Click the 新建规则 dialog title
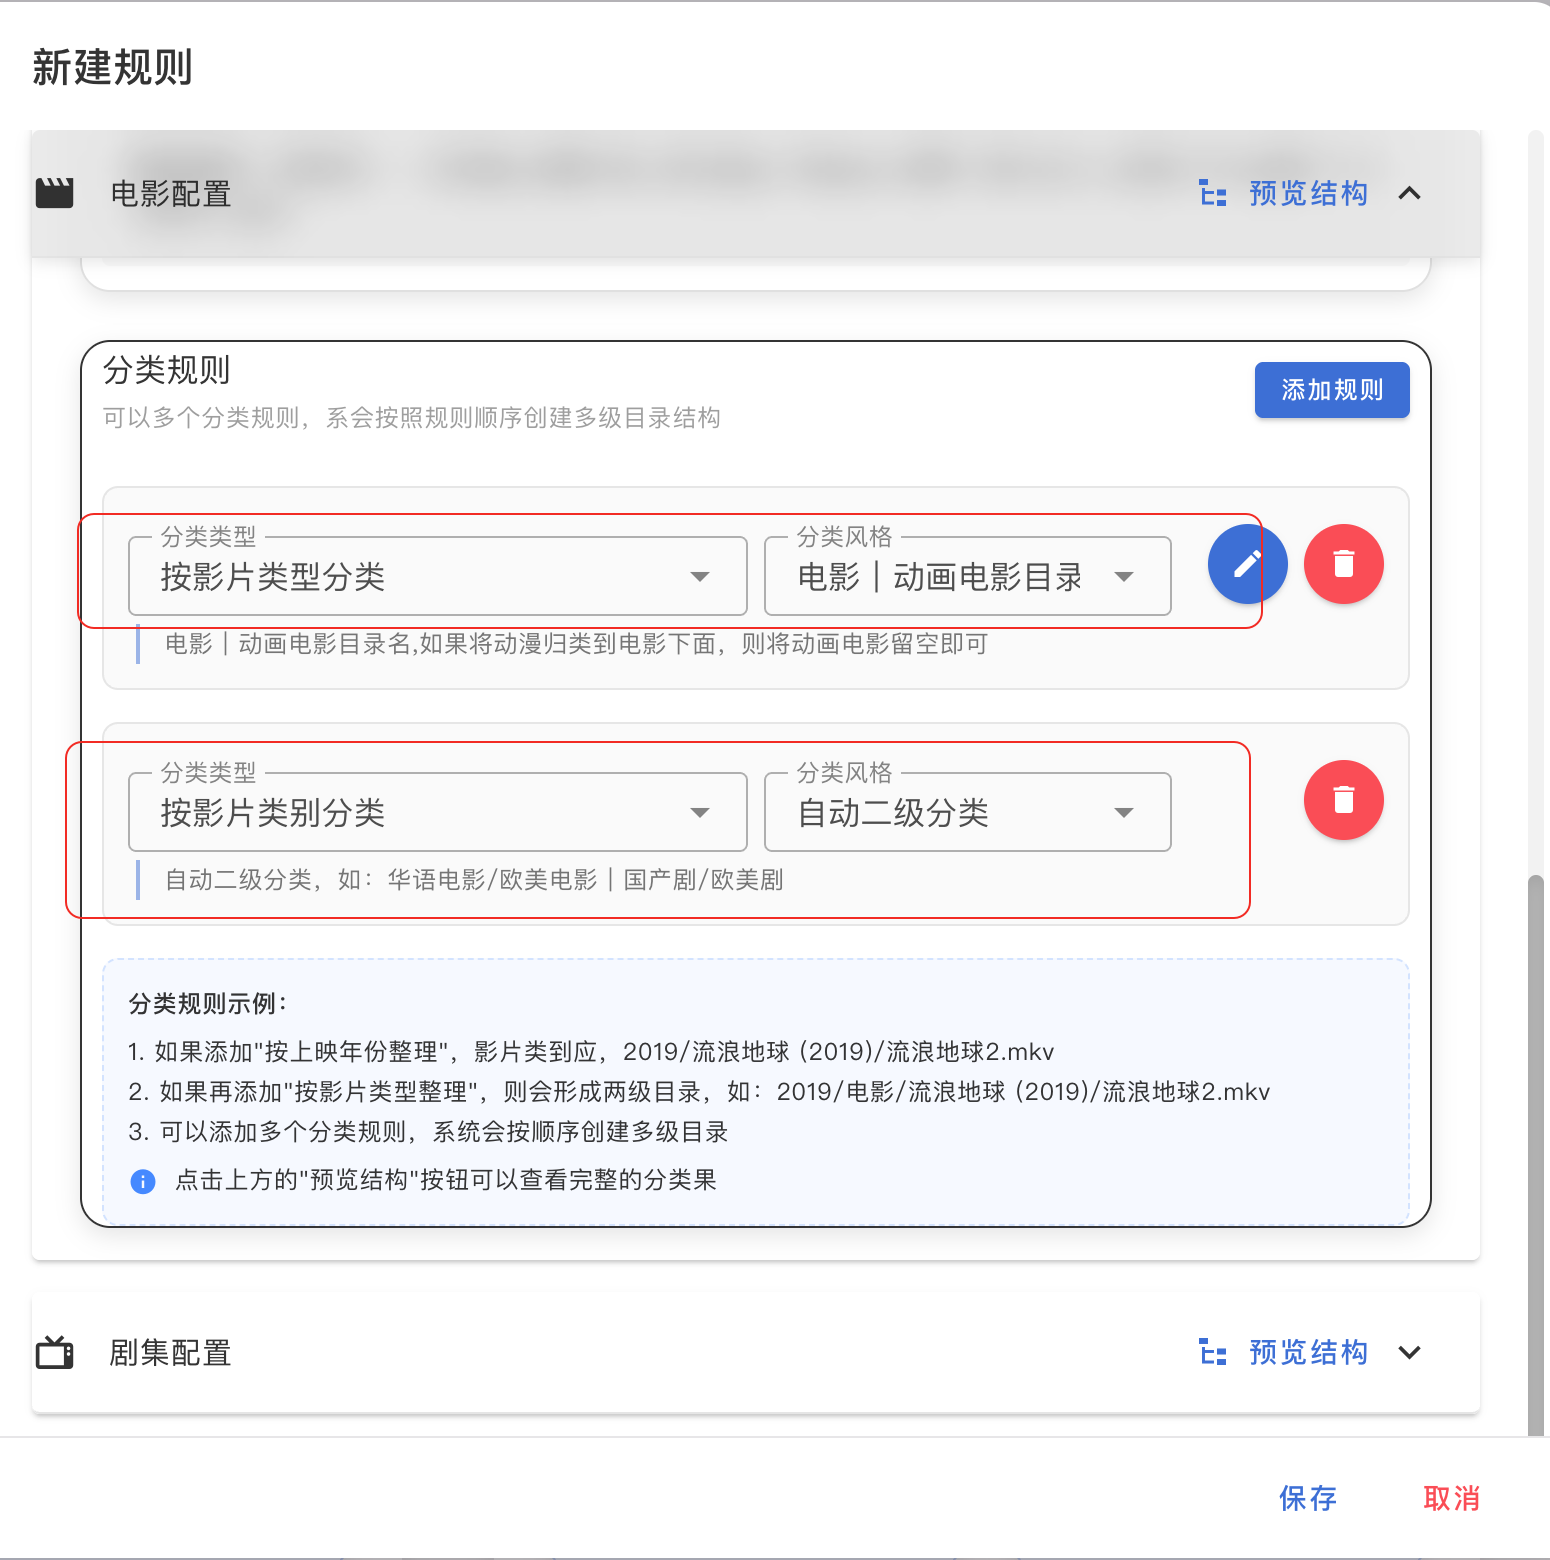 112,68
